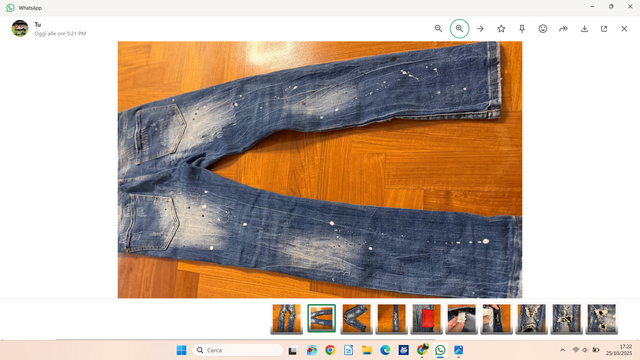This screenshot has height=360, width=640.
Task: Zoom out of the jeans photo
Action: [438, 29]
